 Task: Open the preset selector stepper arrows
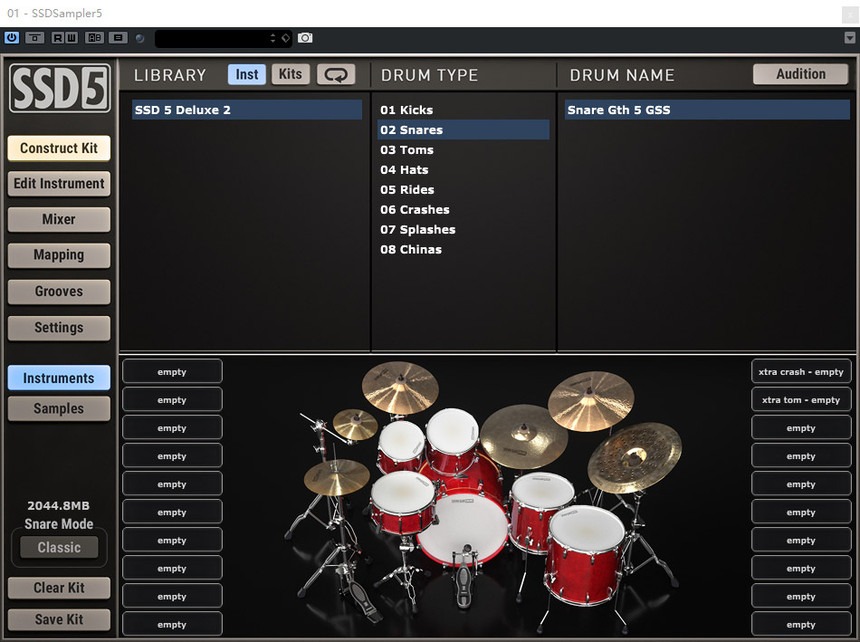tap(272, 38)
